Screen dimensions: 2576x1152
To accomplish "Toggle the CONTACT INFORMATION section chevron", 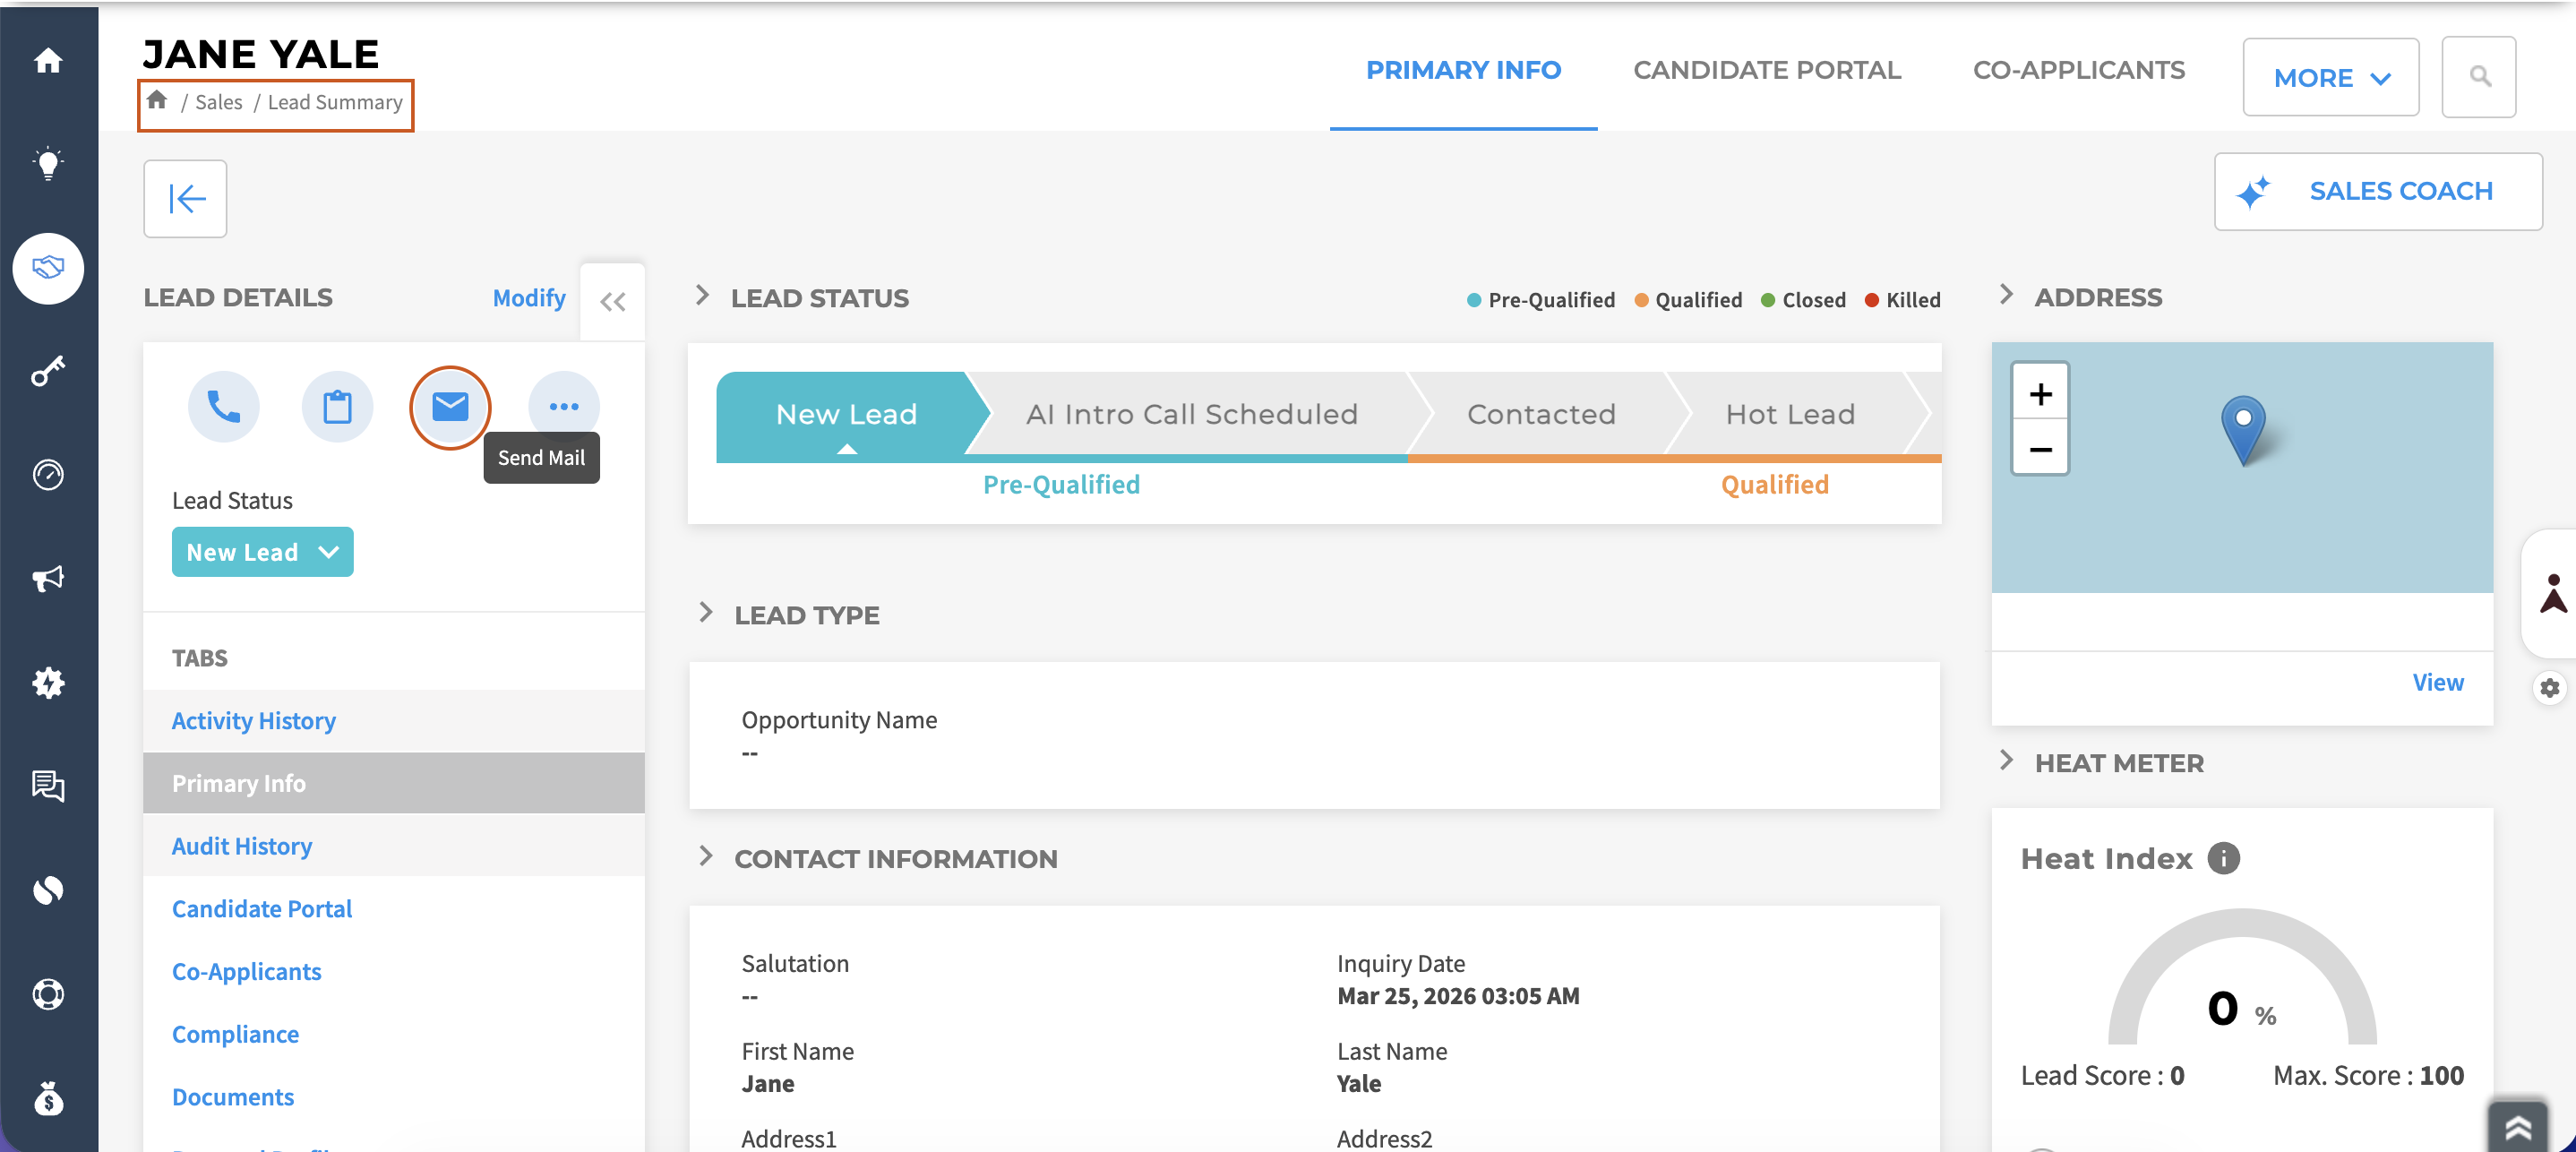I will coord(706,856).
